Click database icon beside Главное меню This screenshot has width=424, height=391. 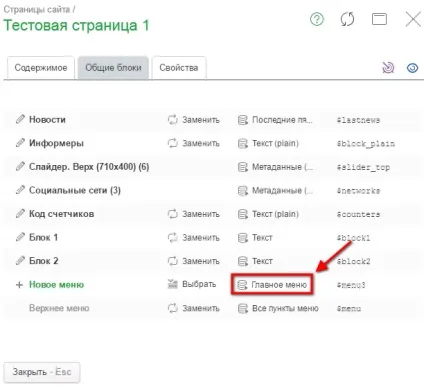[x=242, y=285]
